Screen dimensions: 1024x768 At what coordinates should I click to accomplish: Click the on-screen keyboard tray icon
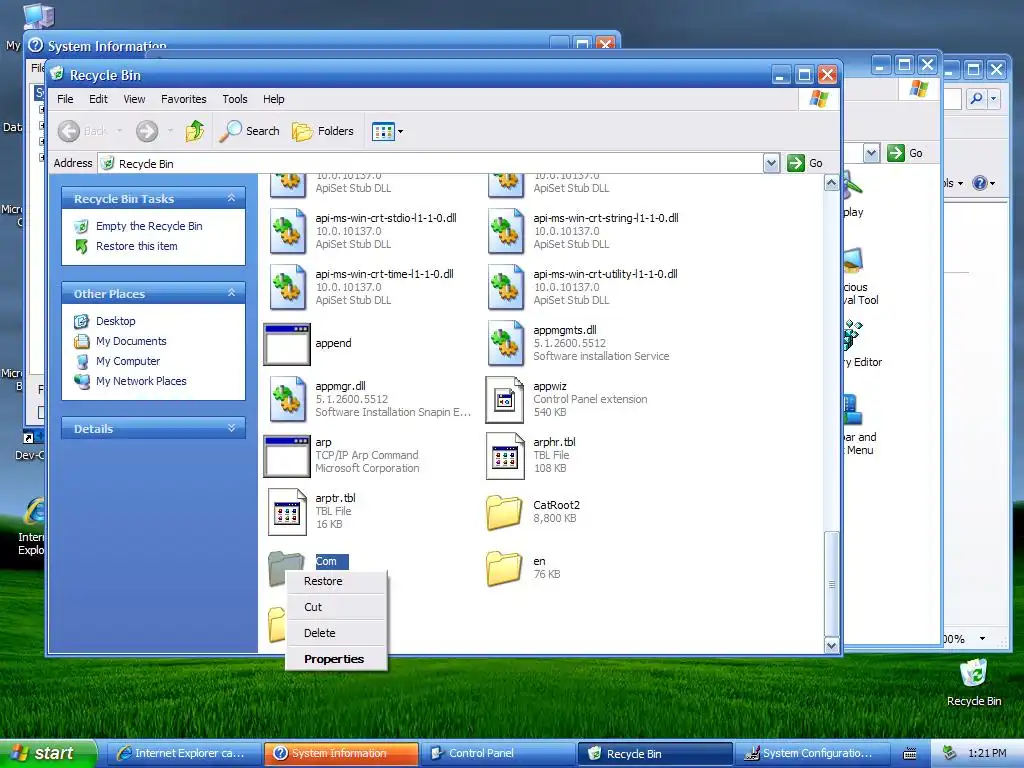(x=909, y=754)
